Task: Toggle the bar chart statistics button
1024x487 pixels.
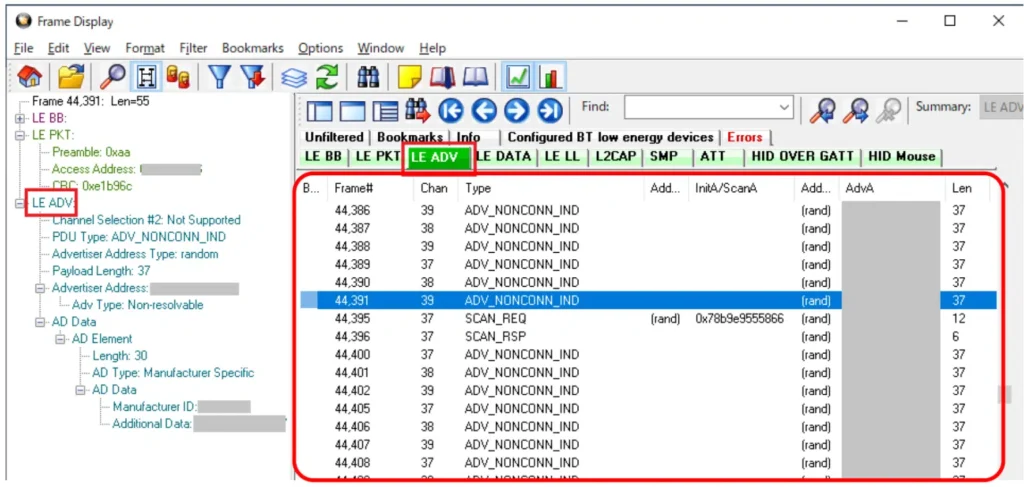Action: [x=550, y=77]
